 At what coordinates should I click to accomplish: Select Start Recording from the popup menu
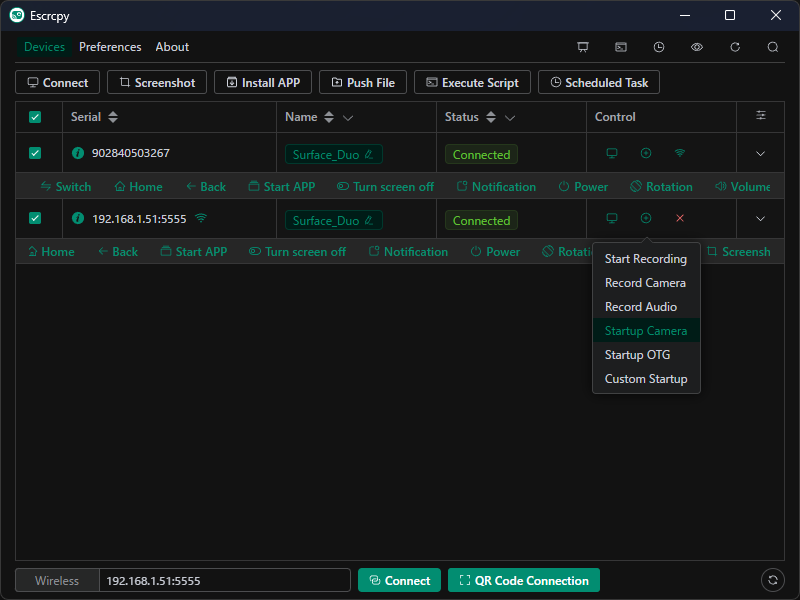pyautogui.click(x=646, y=259)
